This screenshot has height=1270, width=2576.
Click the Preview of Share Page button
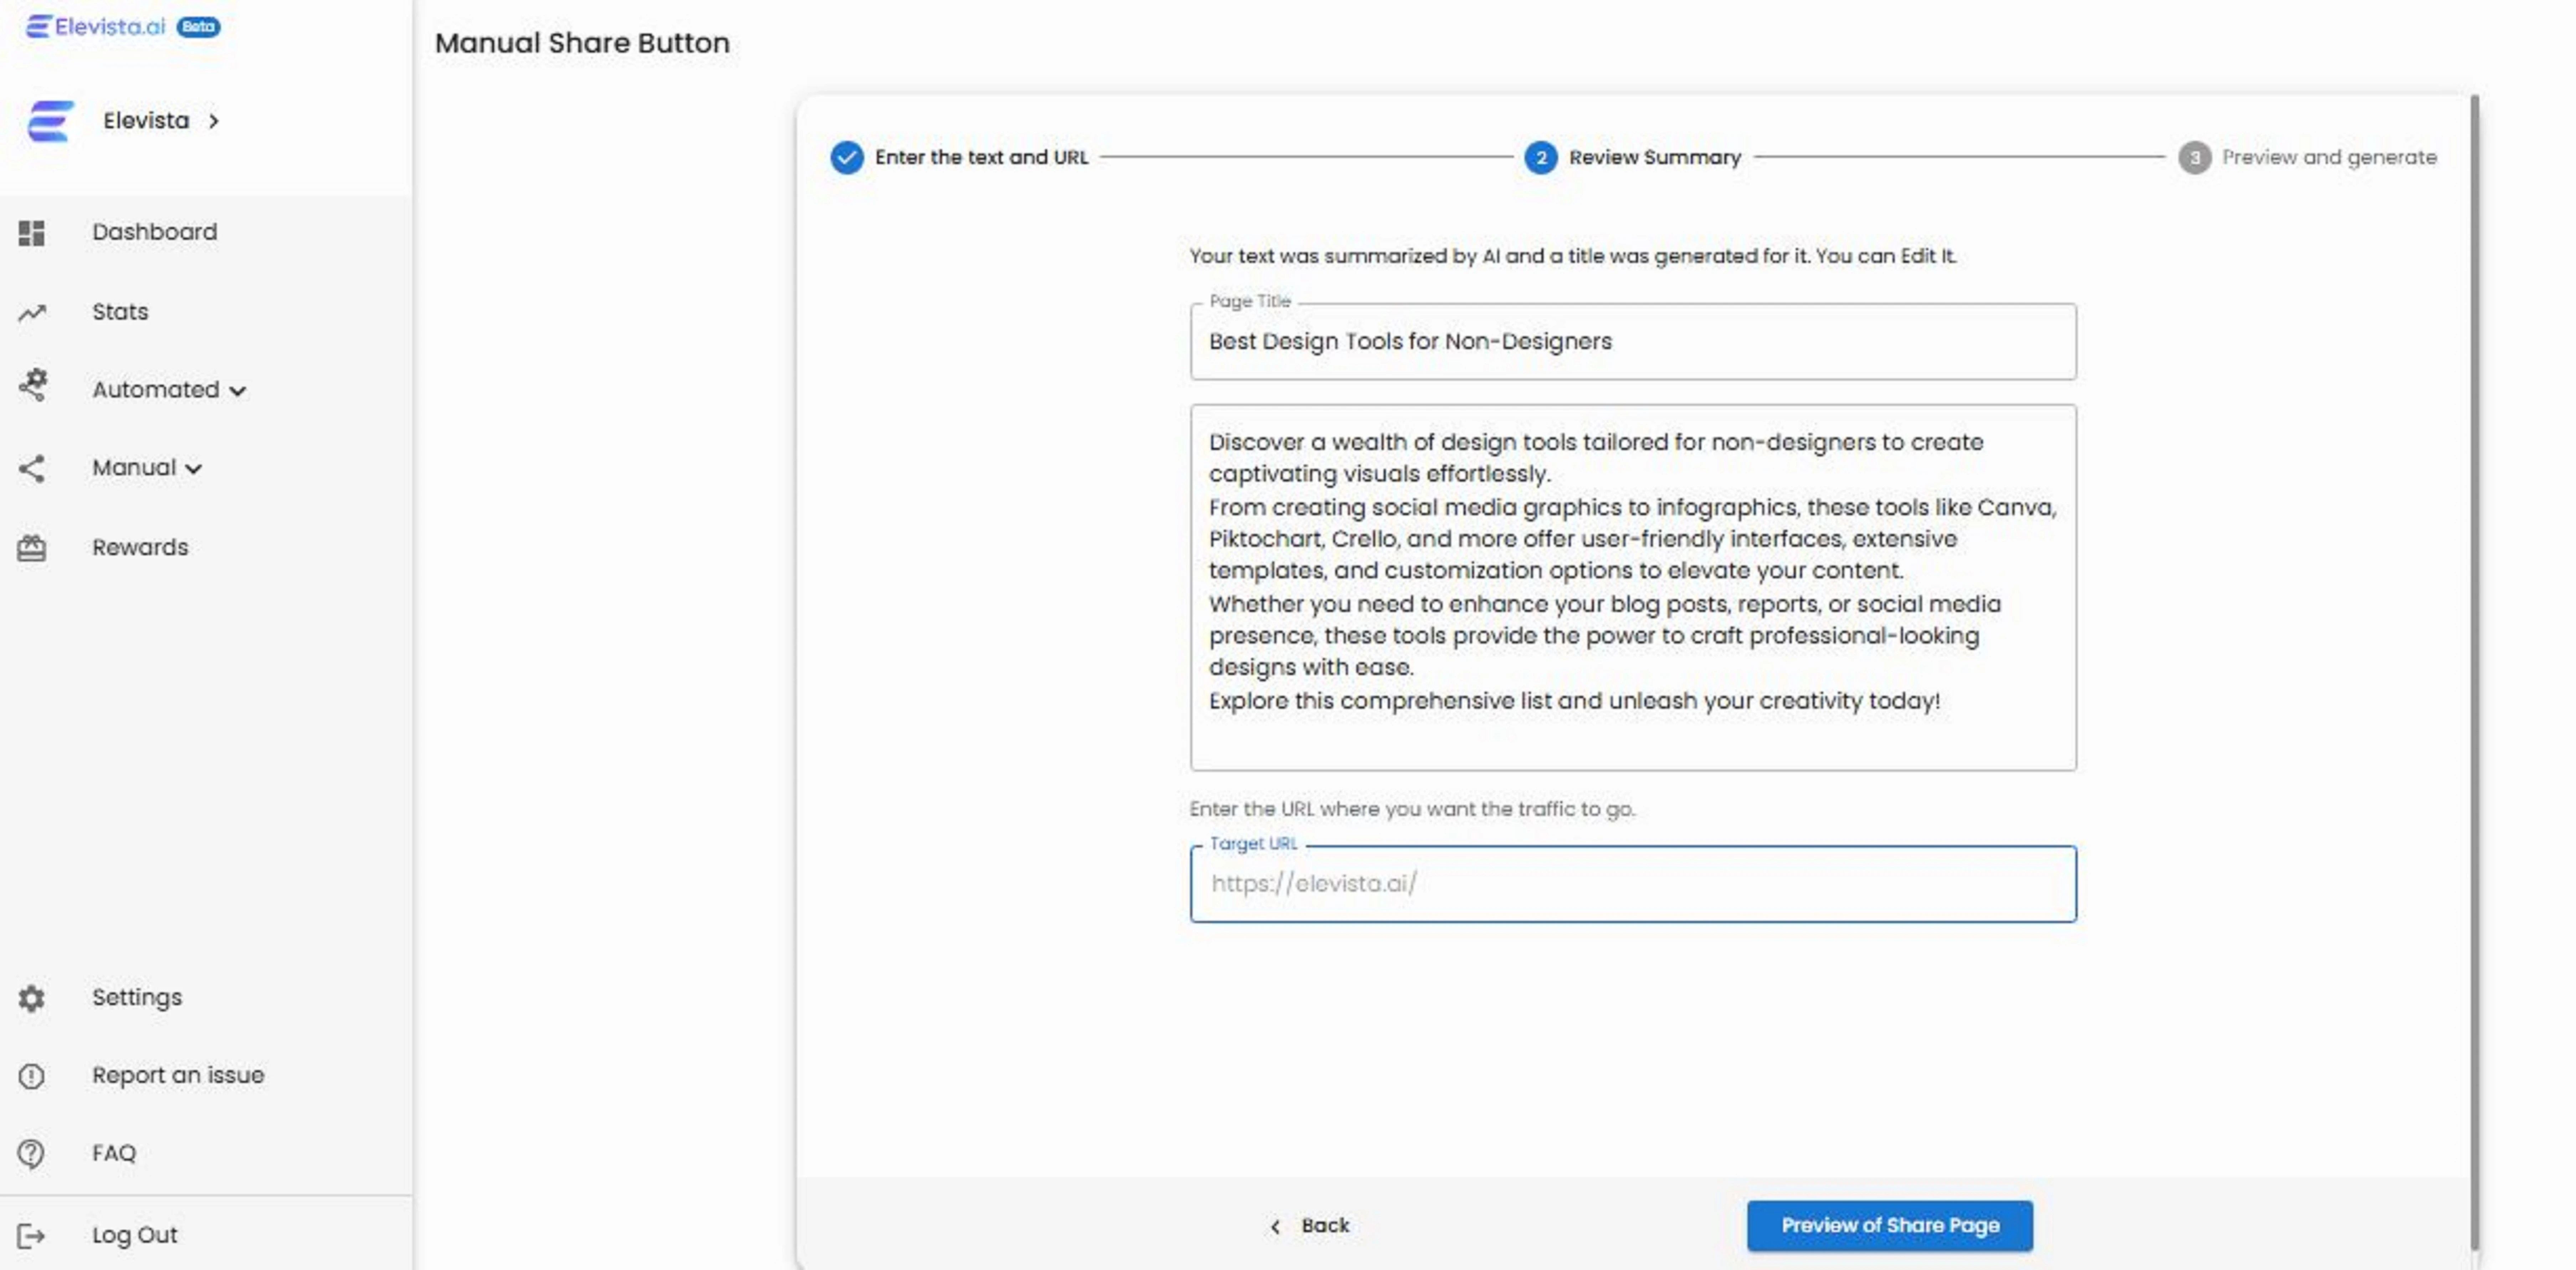pos(1889,1224)
